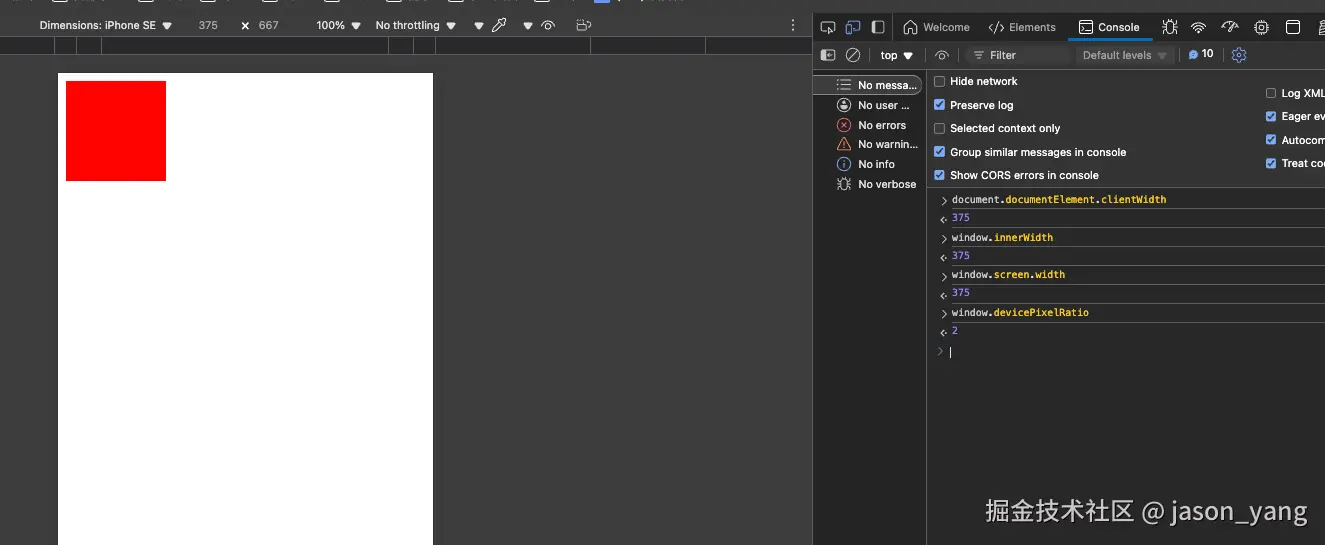Open the Performance gauge icon tab
Screen dimensions: 1325x545
point(1230,27)
